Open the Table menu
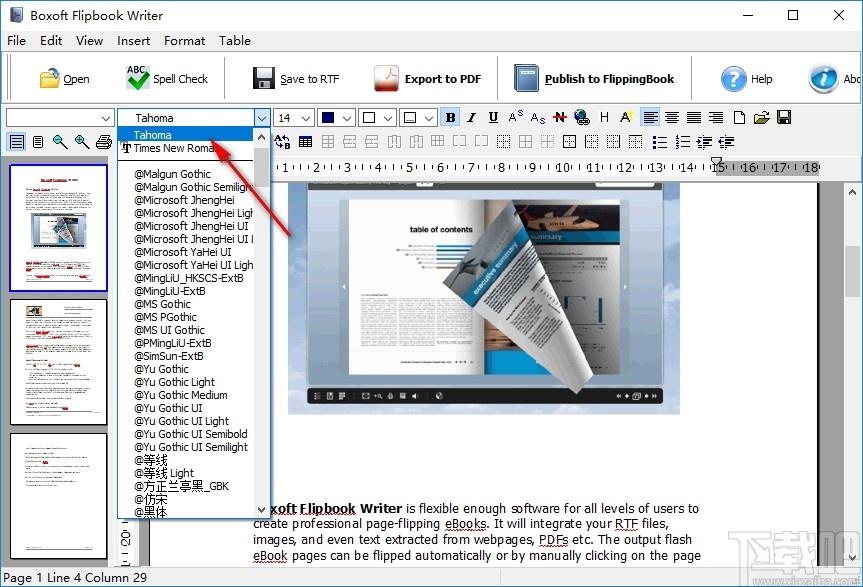 [x=235, y=41]
